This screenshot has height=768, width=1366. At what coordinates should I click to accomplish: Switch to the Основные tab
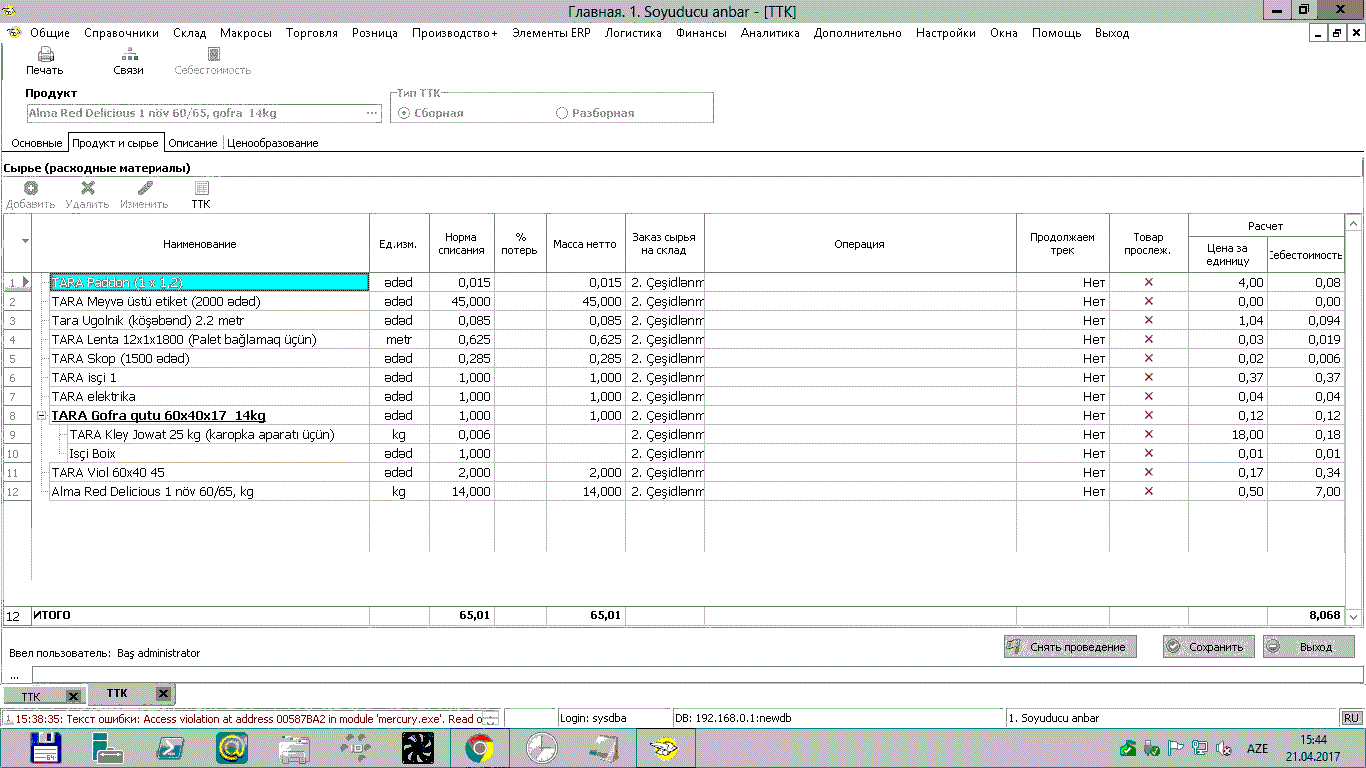point(36,143)
